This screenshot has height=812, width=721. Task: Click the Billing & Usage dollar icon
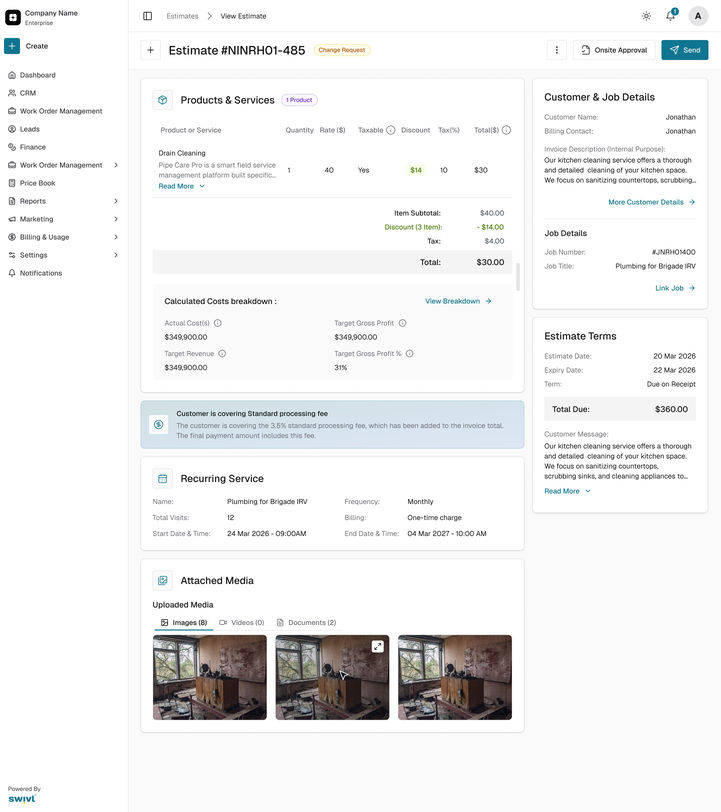tap(12, 237)
